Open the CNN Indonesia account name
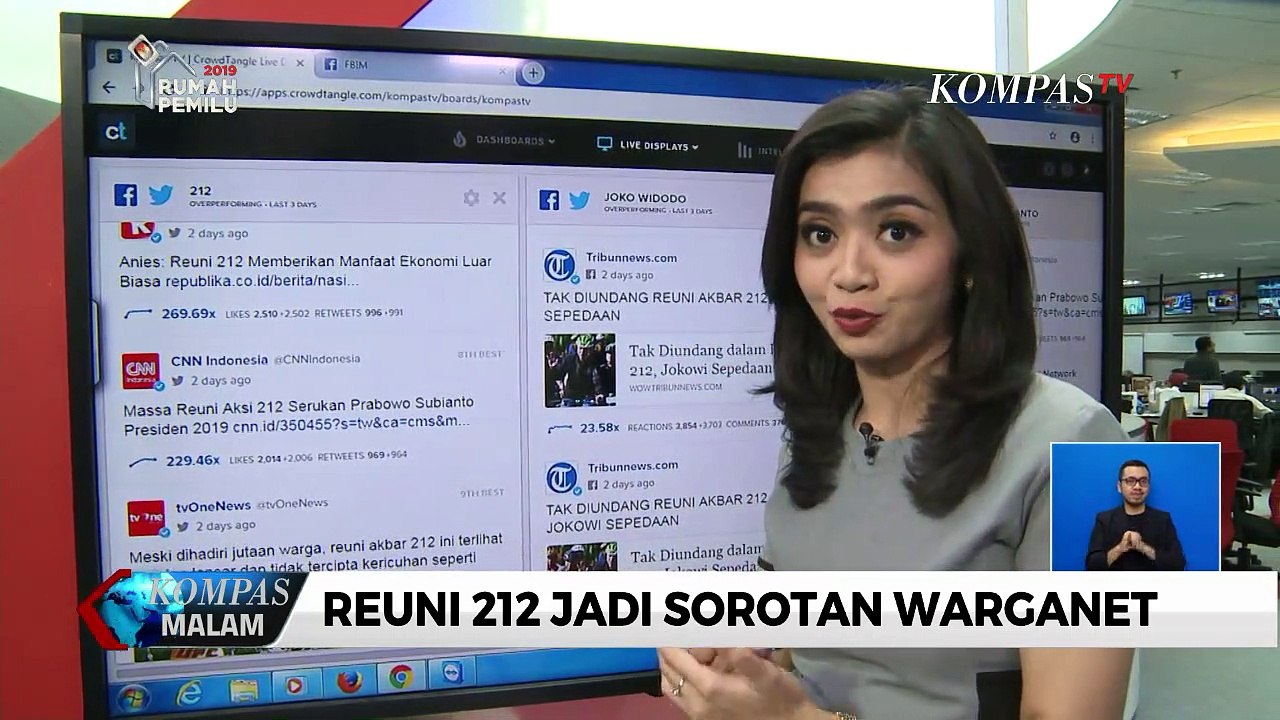This screenshot has height=720, width=1280. click(220, 360)
